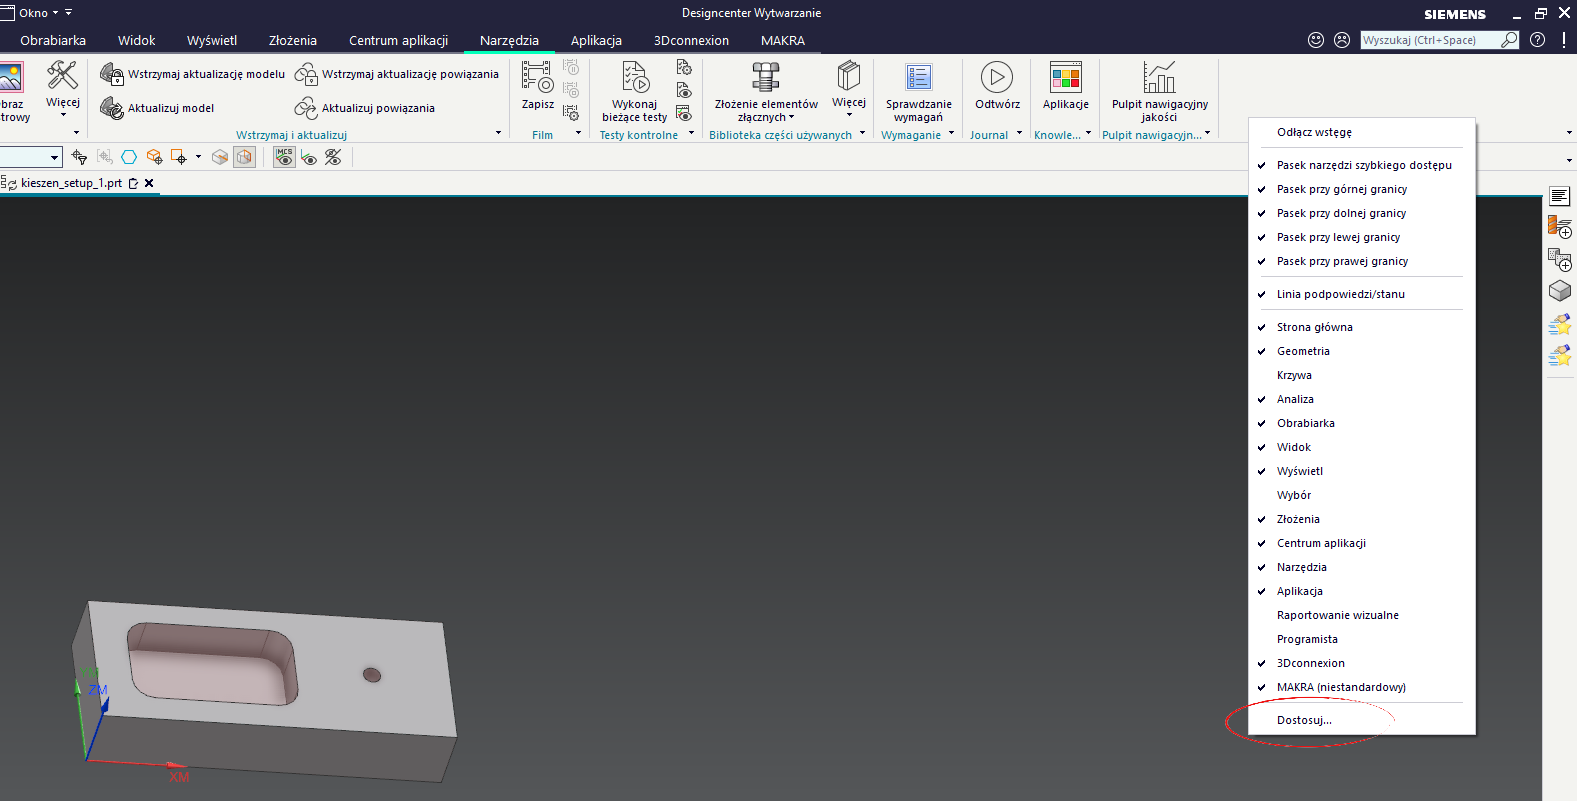Viewport: 1577px width, 801px height.
Task: Switch to Centrum aplikacji ribbon tab
Action: pyautogui.click(x=398, y=41)
